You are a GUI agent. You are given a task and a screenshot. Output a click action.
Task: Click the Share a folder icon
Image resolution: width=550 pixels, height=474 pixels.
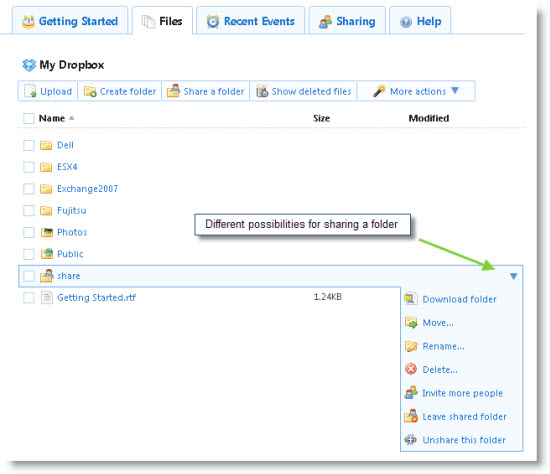point(173,91)
